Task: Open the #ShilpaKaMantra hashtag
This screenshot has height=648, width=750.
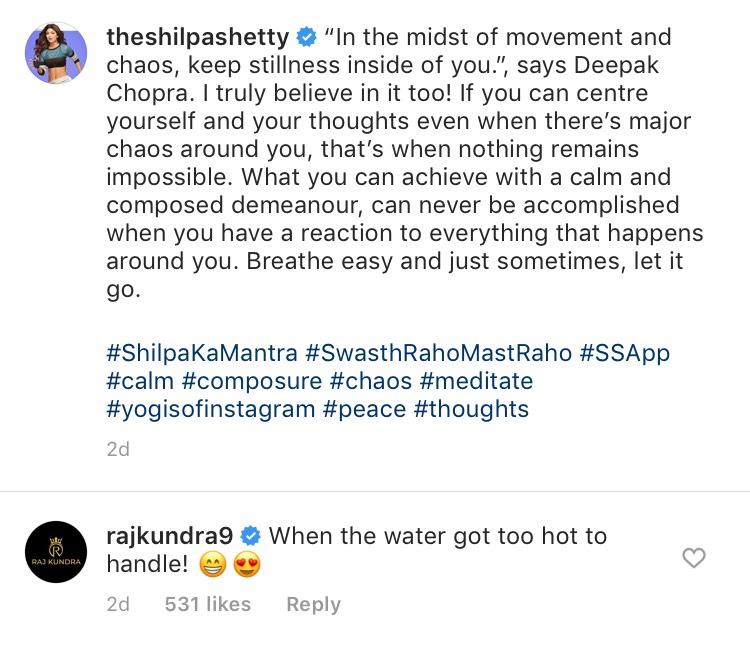Action: [201, 353]
